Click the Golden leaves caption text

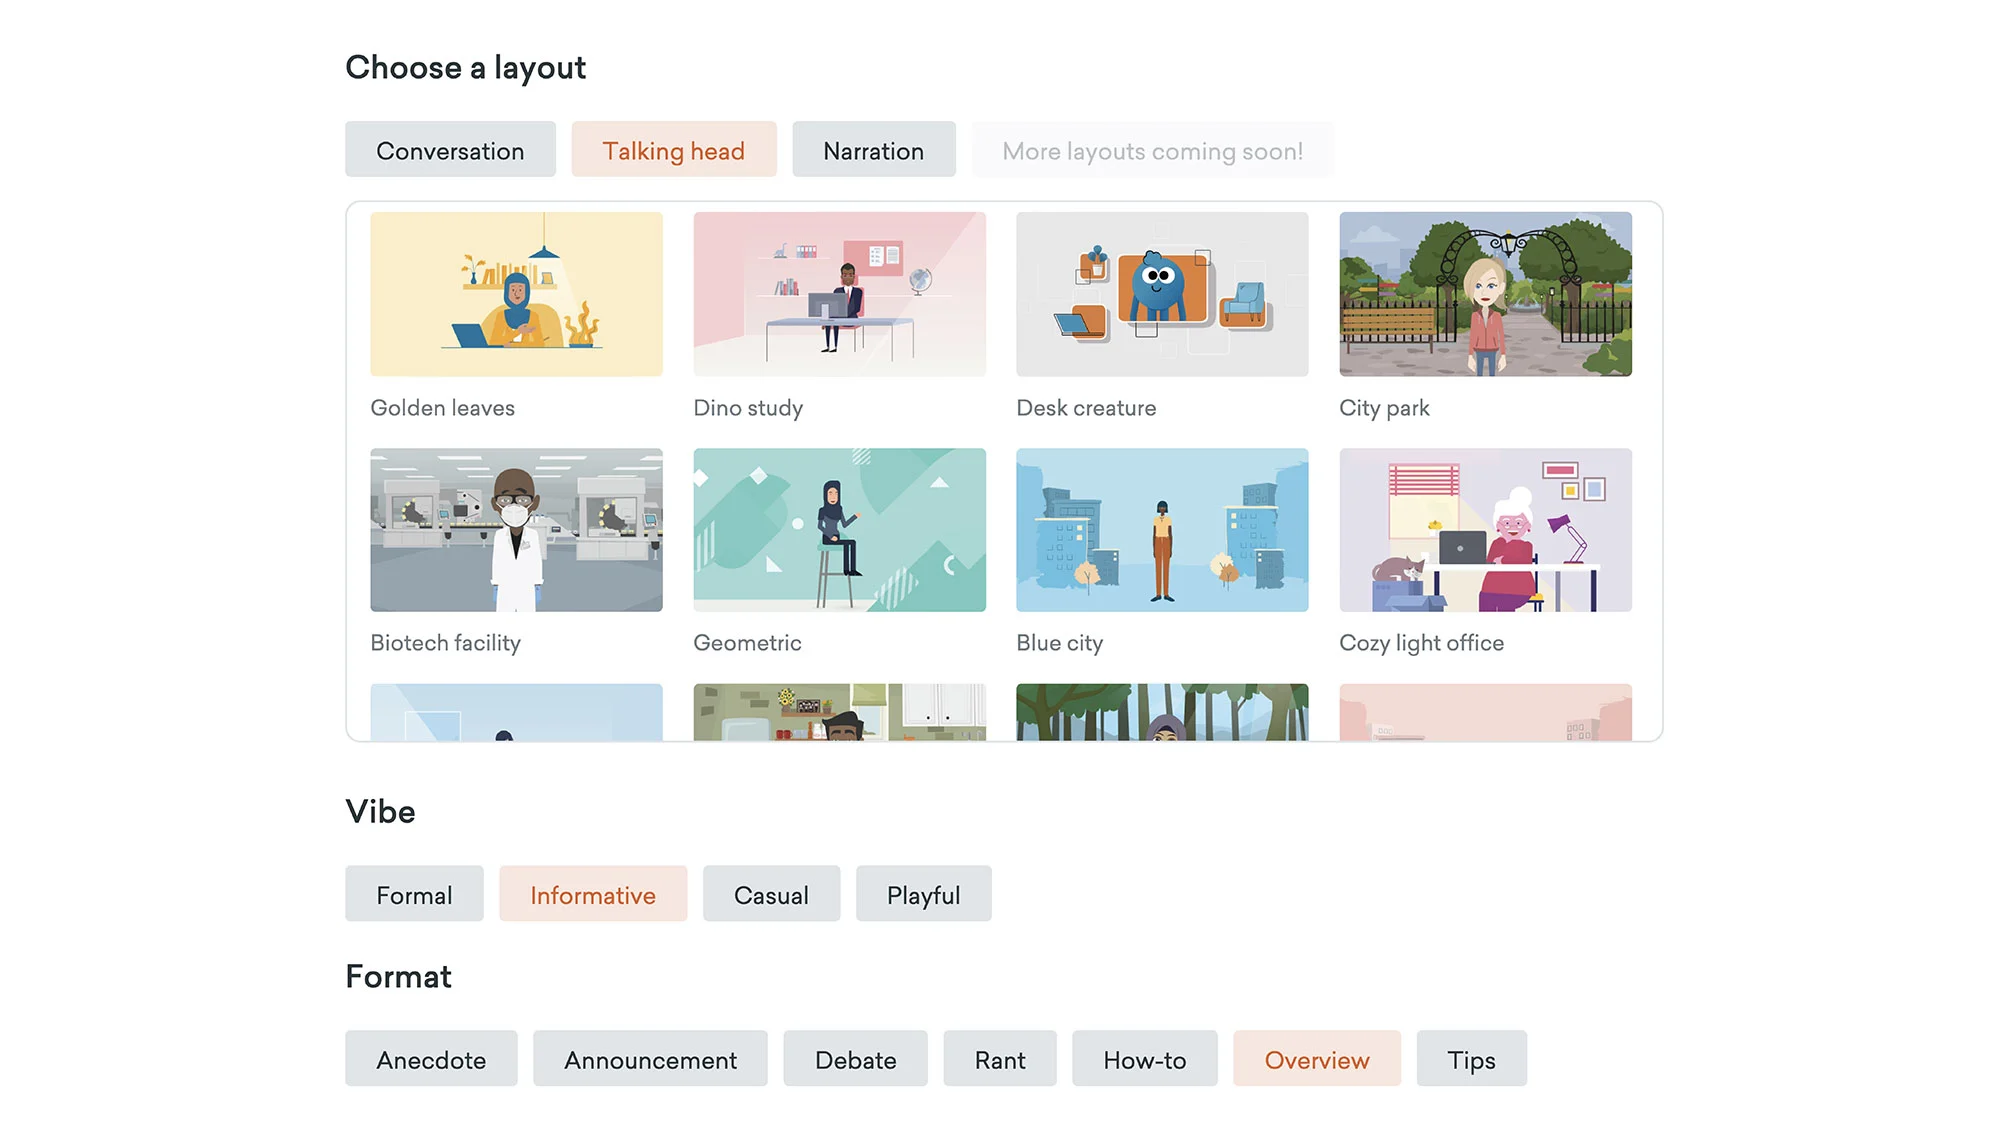(x=442, y=408)
